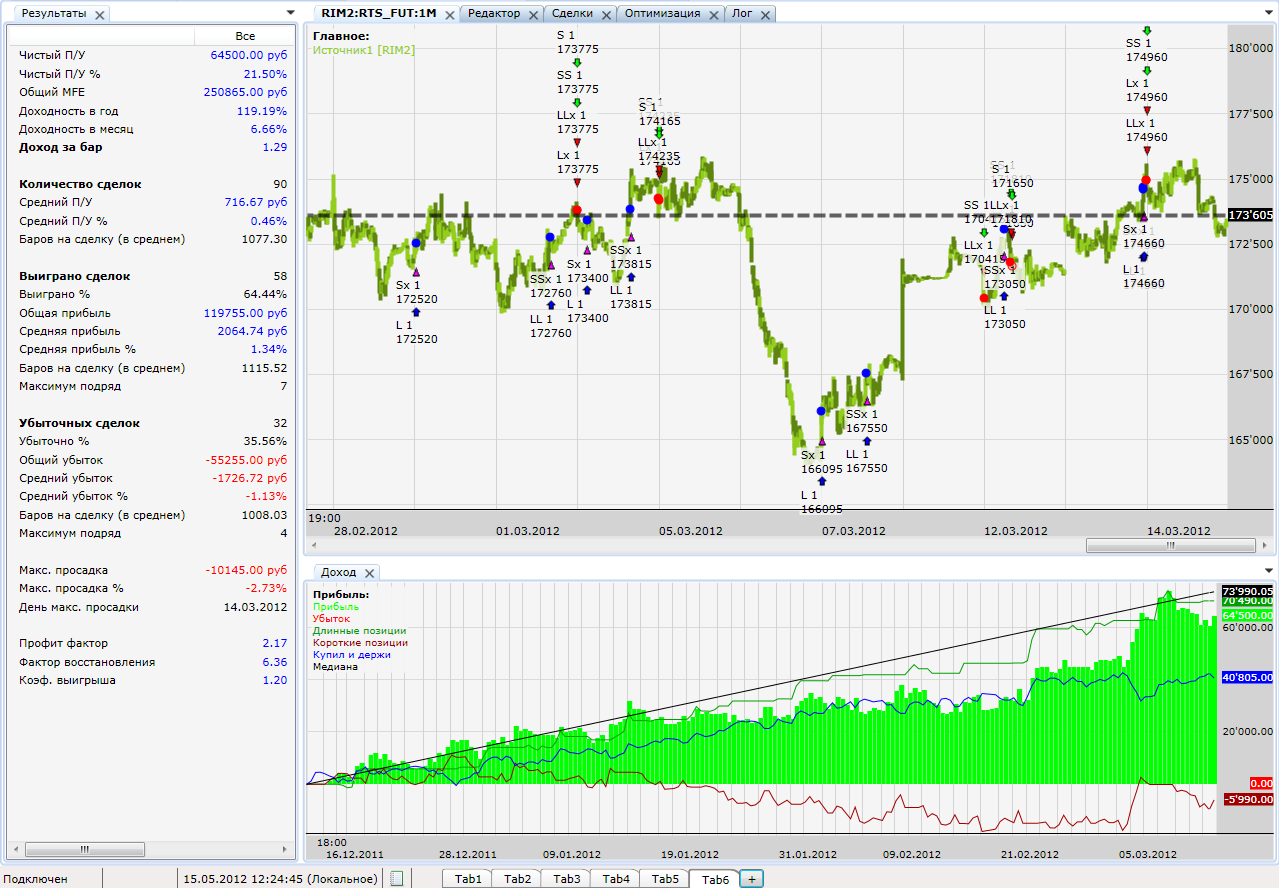Add a new workspace tab with plus button
This screenshot has width=1279, height=888.
[x=752, y=879]
